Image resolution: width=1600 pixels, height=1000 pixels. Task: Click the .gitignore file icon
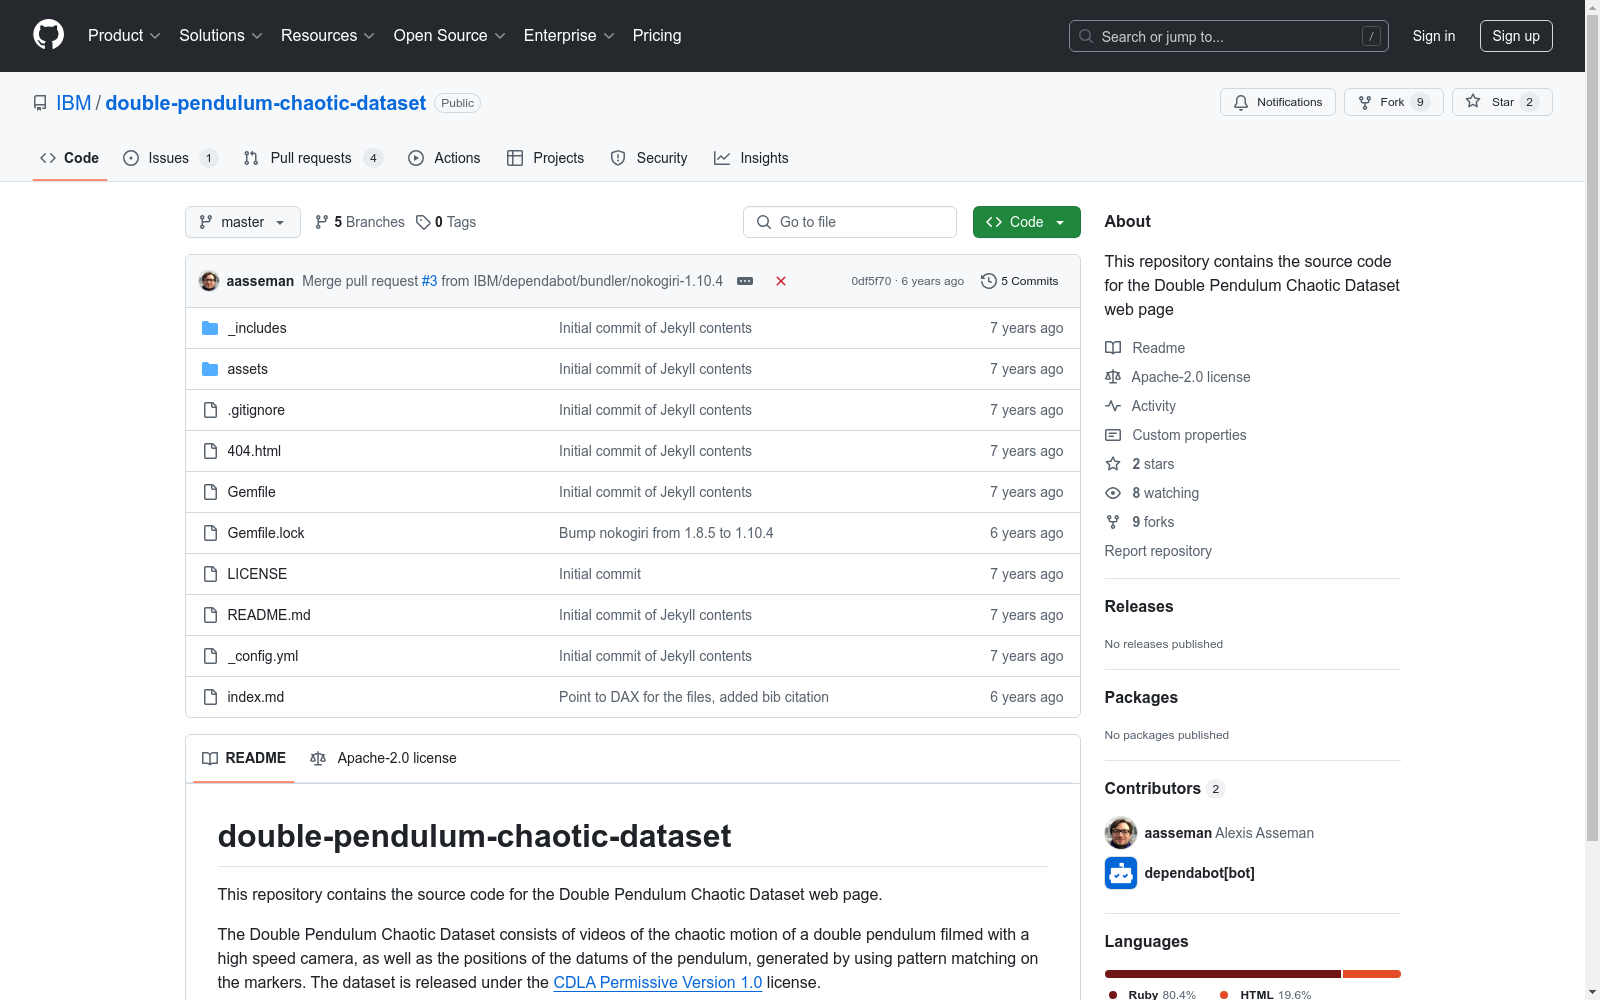(210, 410)
